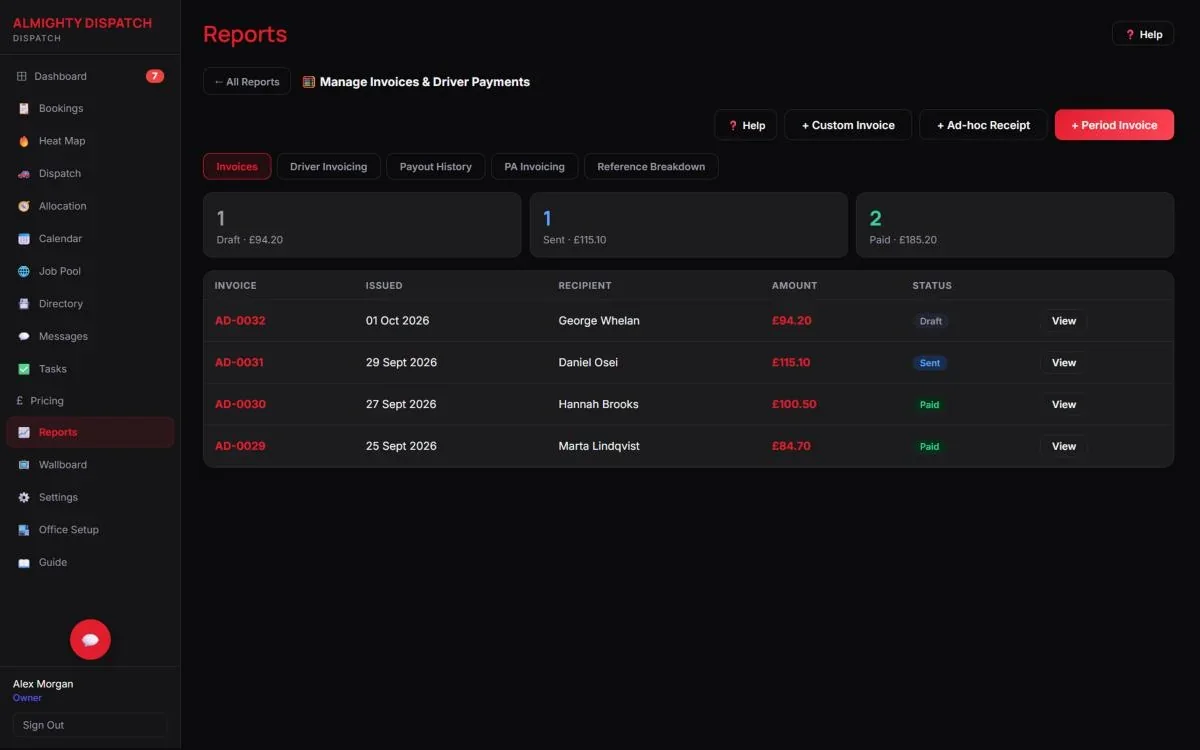Click the Allocation compass icon
Viewport: 1200px width, 750px height.
pyautogui.click(x=24, y=206)
